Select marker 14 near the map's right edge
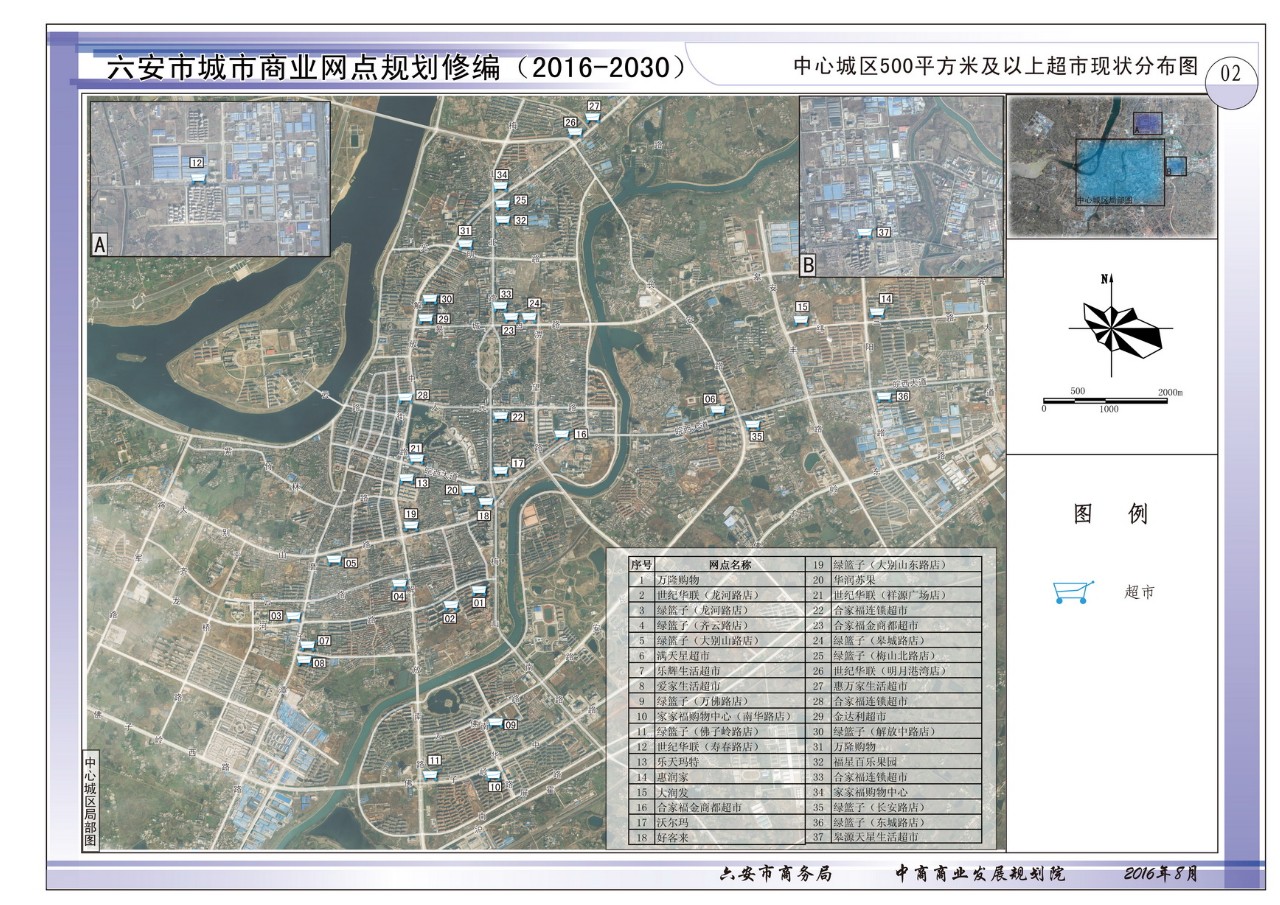The image size is (1280, 905). point(885,297)
